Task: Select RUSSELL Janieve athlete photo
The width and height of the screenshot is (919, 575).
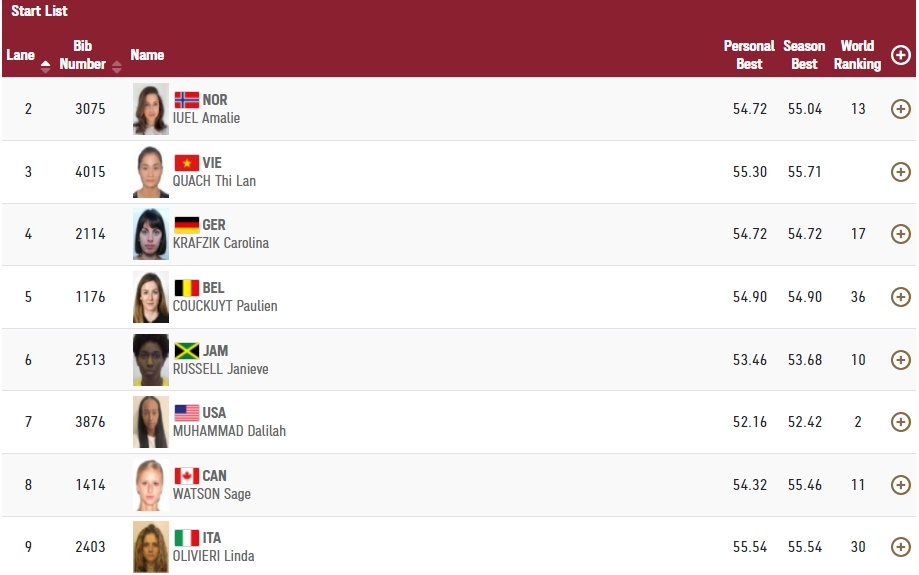Action: click(151, 360)
